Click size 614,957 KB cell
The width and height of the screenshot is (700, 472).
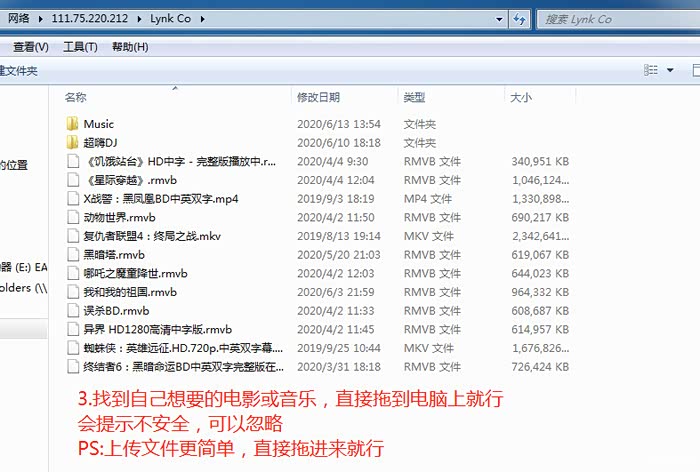[x=540, y=330]
